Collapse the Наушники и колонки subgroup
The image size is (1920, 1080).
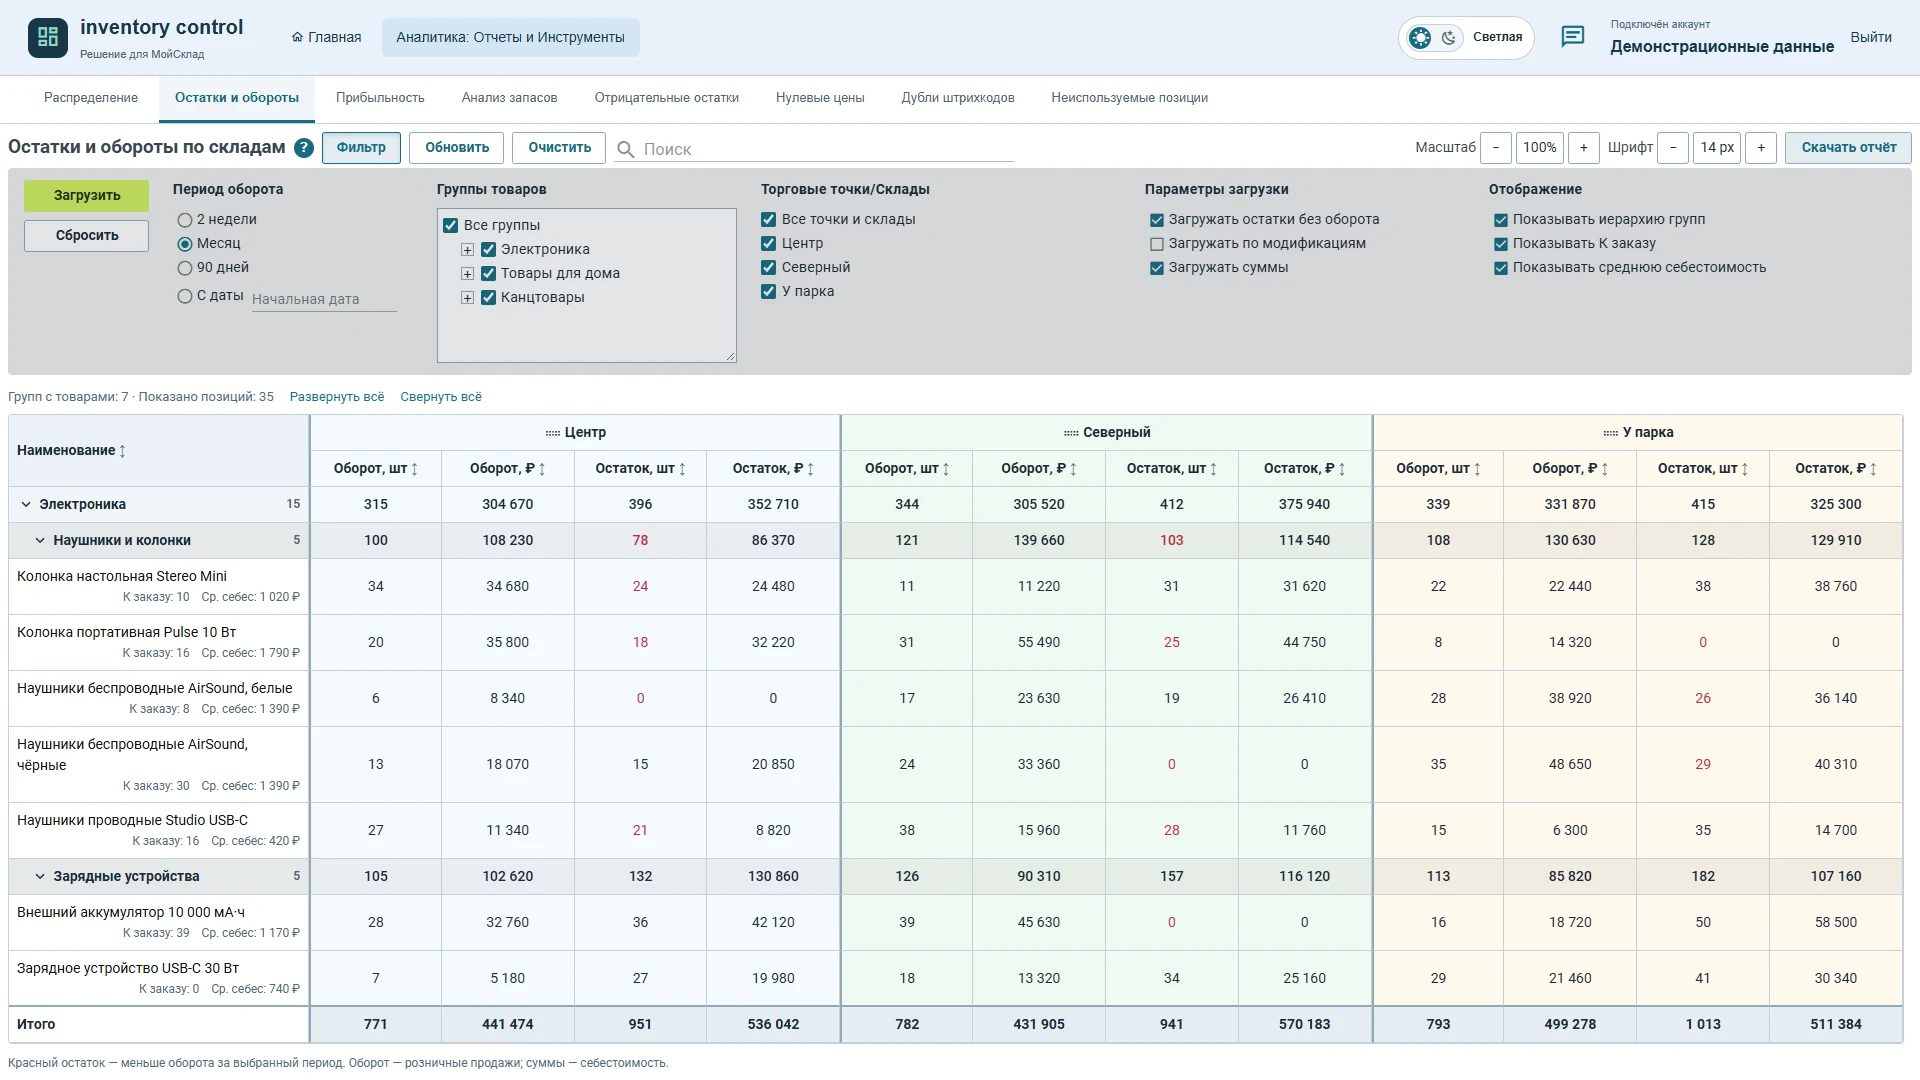pos(40,541)
